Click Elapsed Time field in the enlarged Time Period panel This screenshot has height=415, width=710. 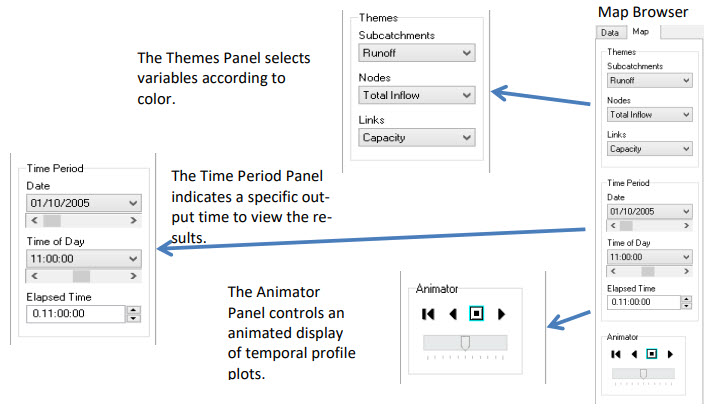pyautogui.click(x=75, y=313)
